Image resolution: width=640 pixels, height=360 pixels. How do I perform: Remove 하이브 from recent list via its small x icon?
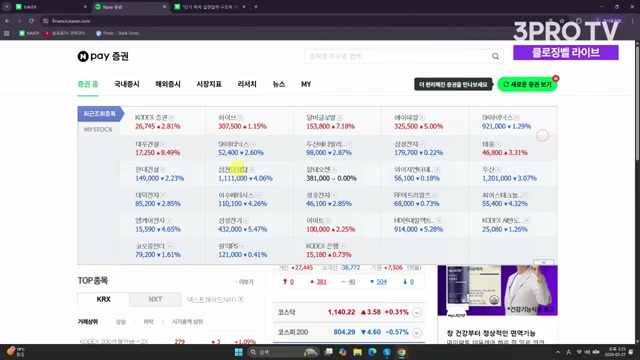[240, 118]
